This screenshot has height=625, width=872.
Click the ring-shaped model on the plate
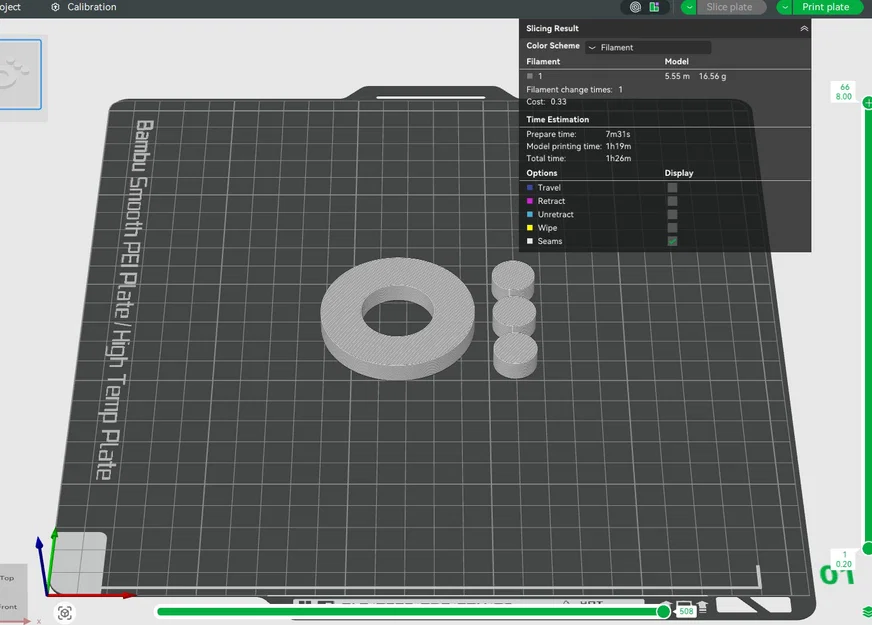click(398, 319)
